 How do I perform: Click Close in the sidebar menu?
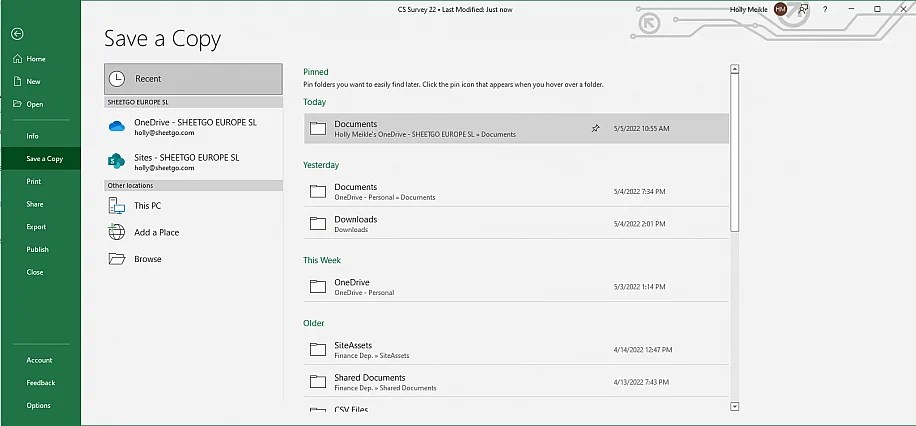point(34,272)
